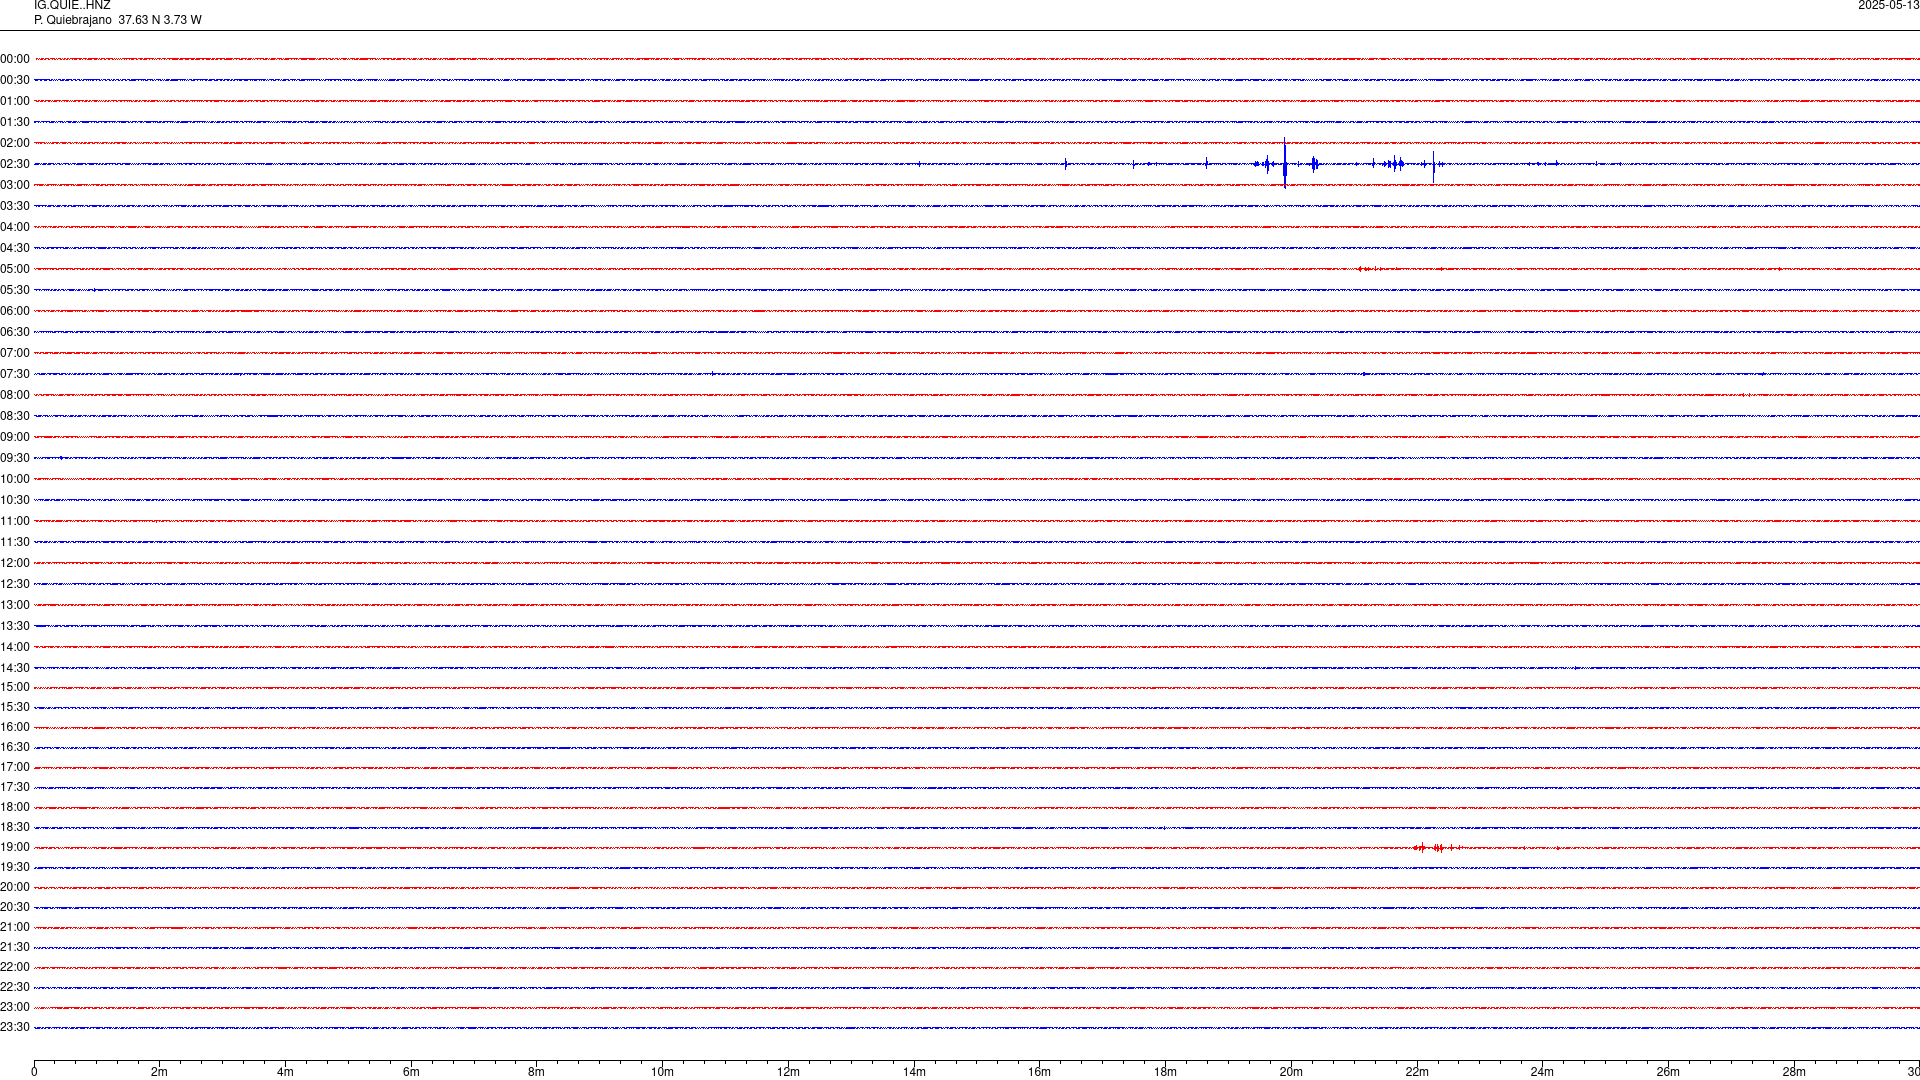Click the 16m tick label on axis
This screenshot has height=1080, width=1920.
click(x=1040, y=1072)
